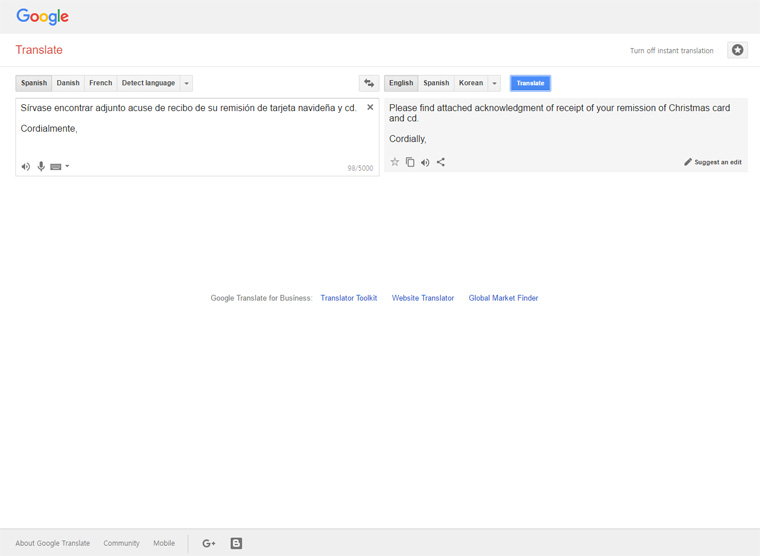Image resolution: width=760 pixels, height=556 pixels.
Task: Select French as source language
Action: click(101, 83)
